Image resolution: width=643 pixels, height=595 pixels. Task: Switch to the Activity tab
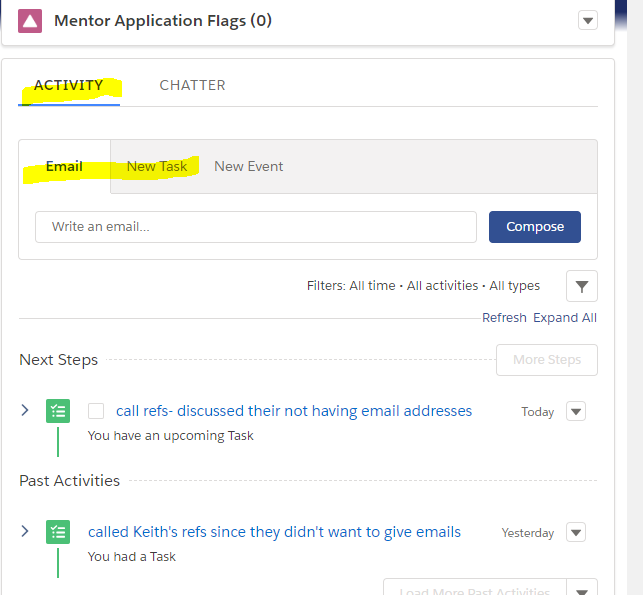[69, 85]
